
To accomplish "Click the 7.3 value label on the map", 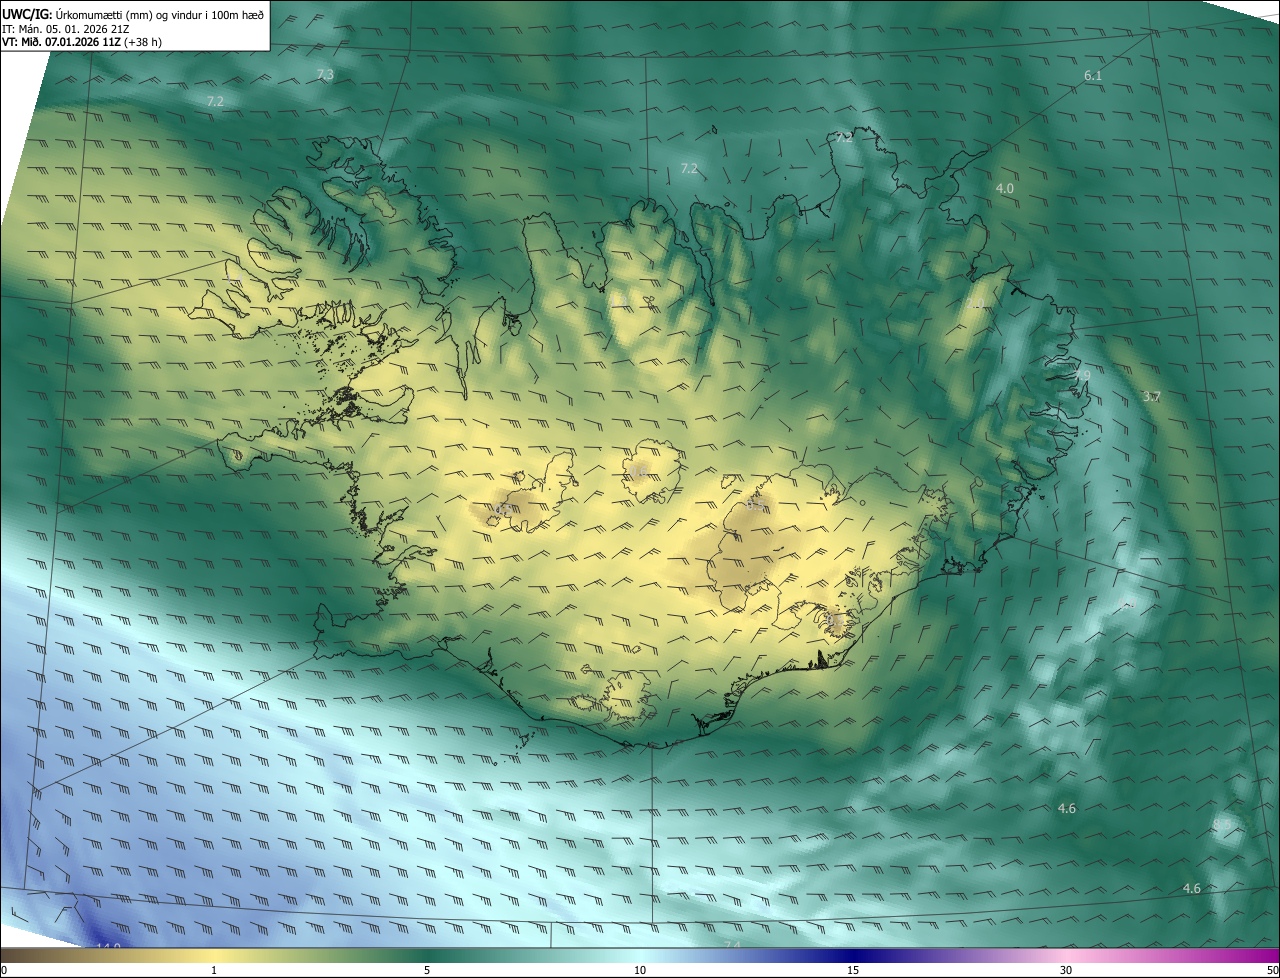I will [325, 75].
